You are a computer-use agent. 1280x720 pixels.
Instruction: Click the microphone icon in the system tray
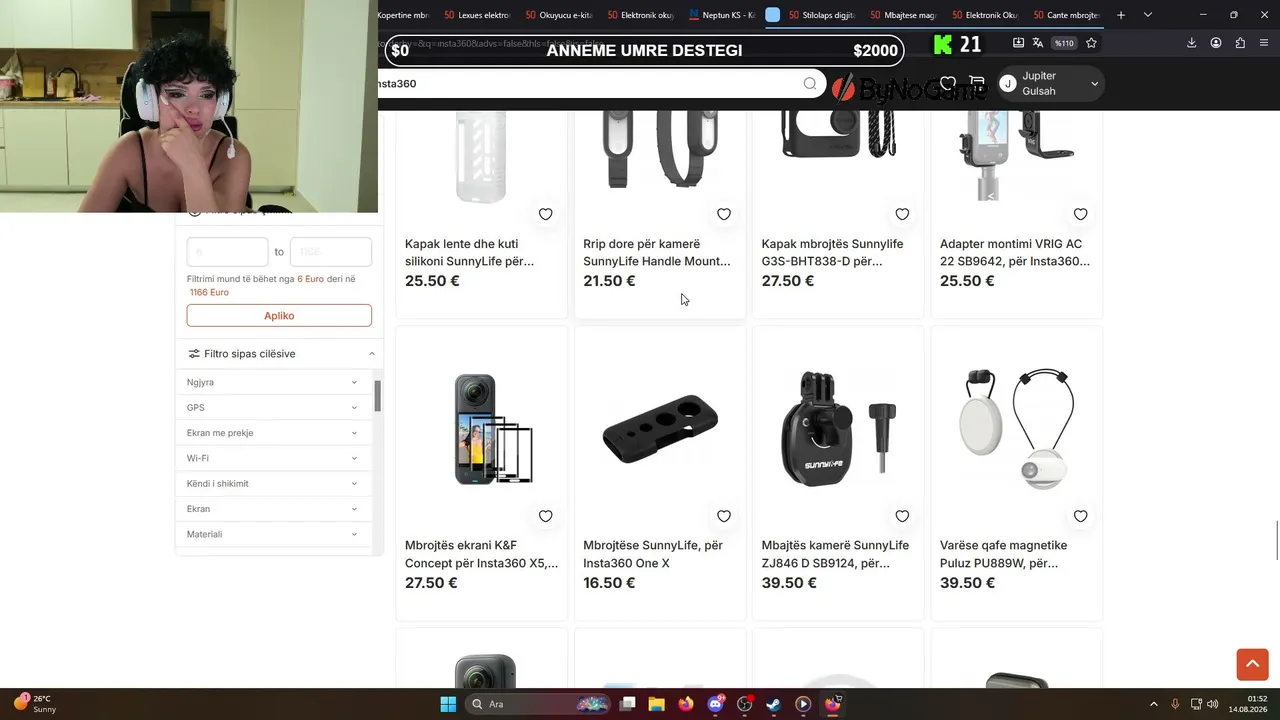click(1175, 704)
